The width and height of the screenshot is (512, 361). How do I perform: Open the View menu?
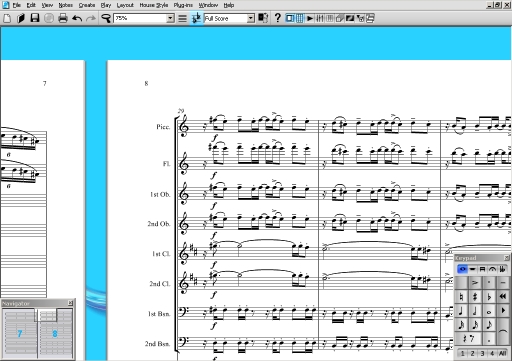47,5
